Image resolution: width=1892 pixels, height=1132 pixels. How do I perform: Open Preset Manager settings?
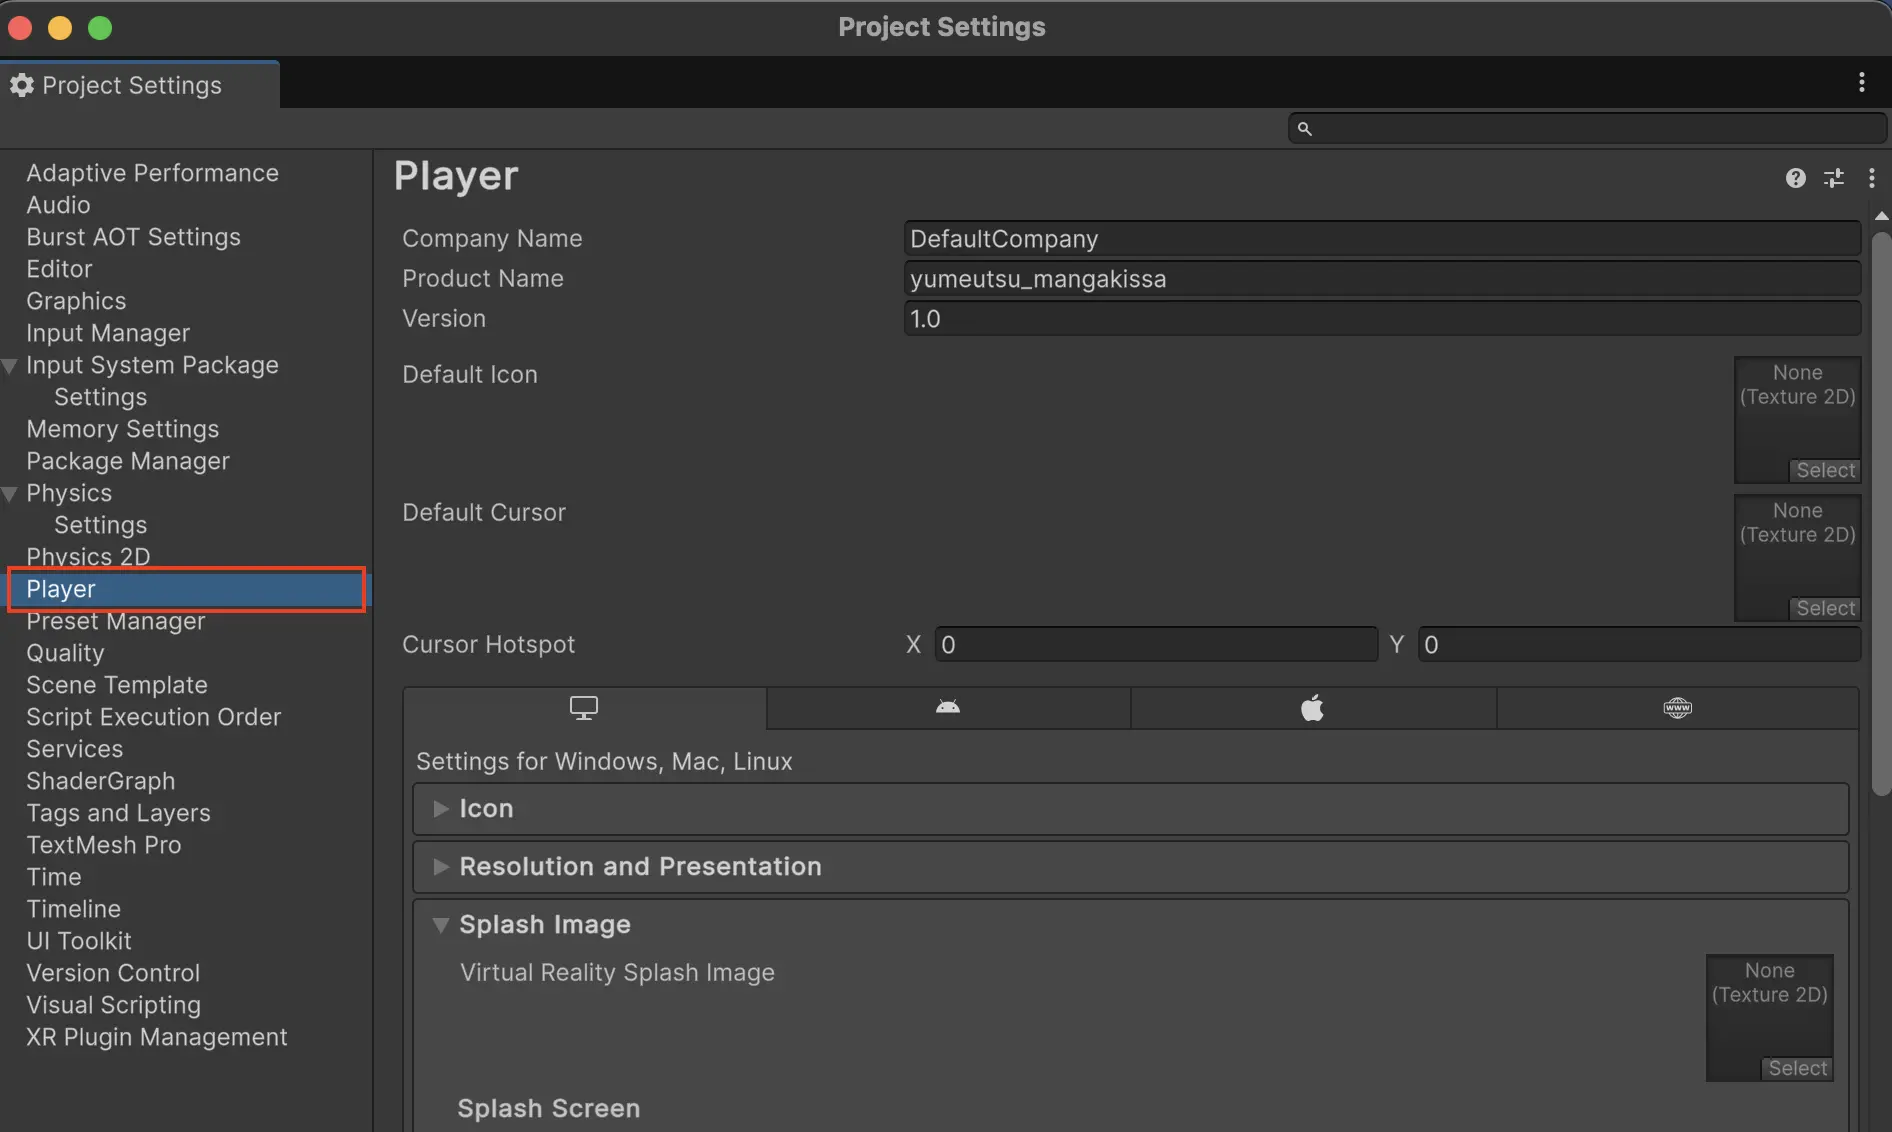coord(115,621)
